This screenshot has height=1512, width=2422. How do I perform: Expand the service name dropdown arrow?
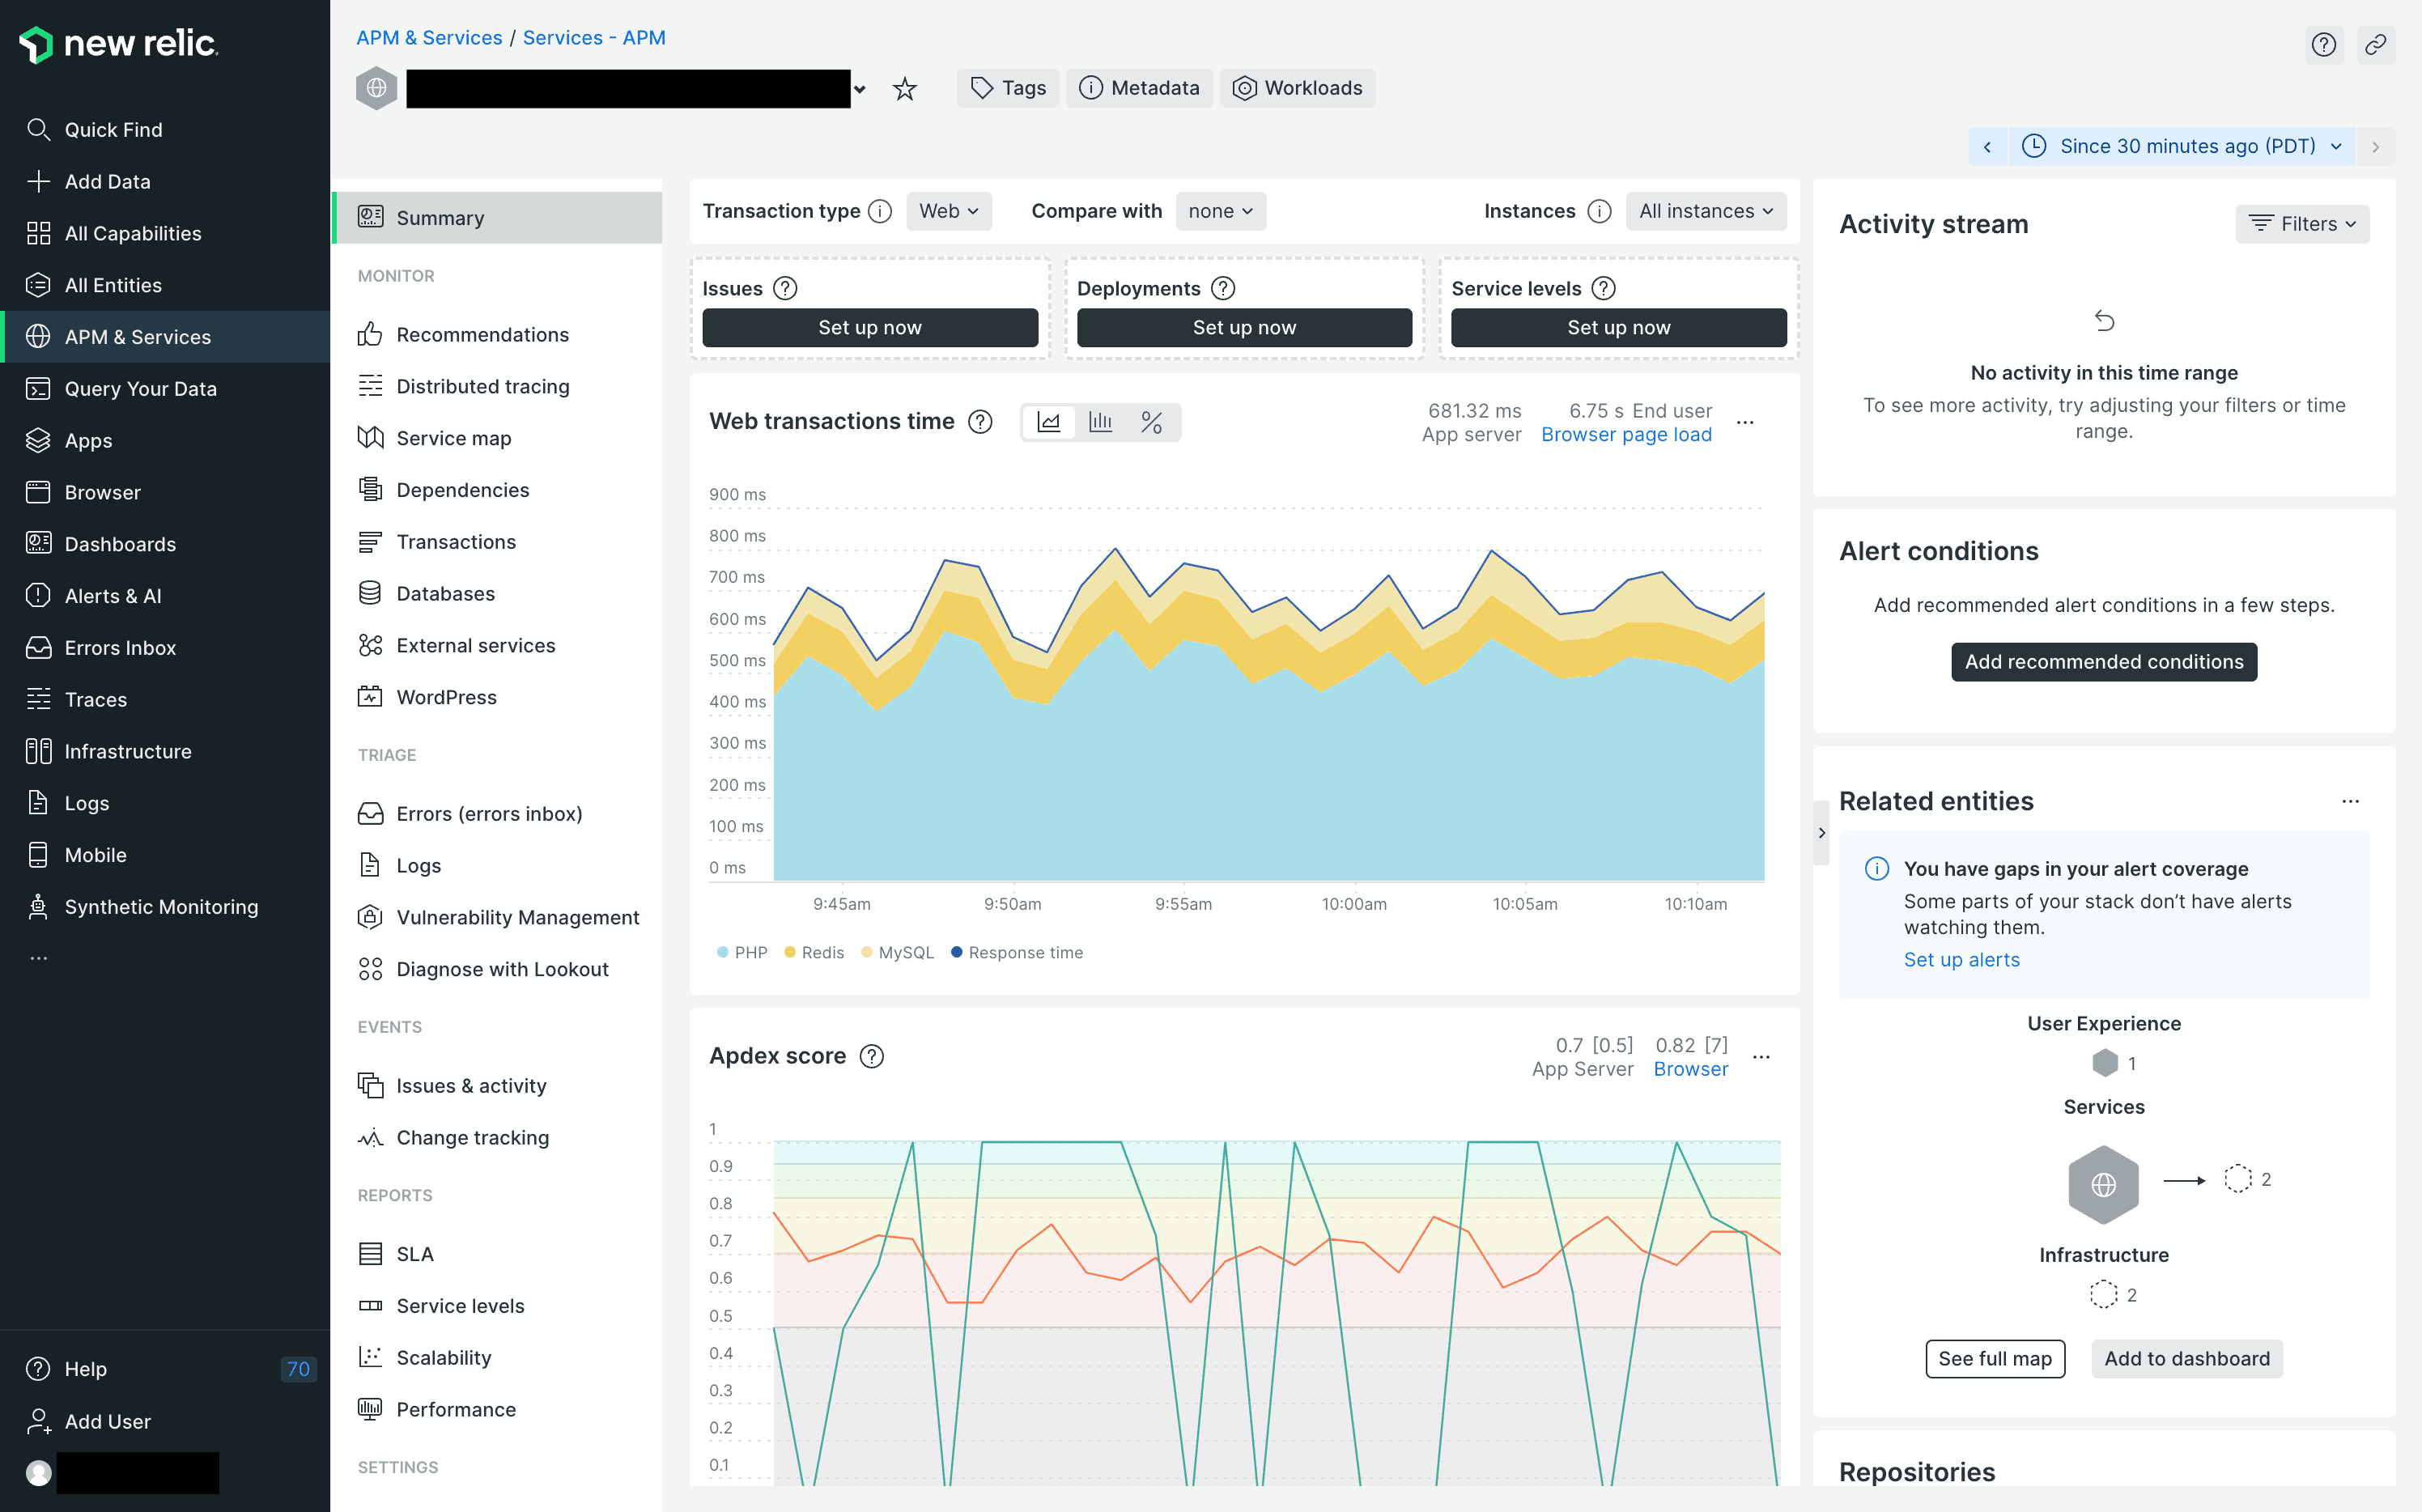pyautogui.click(x=860, y=90)
